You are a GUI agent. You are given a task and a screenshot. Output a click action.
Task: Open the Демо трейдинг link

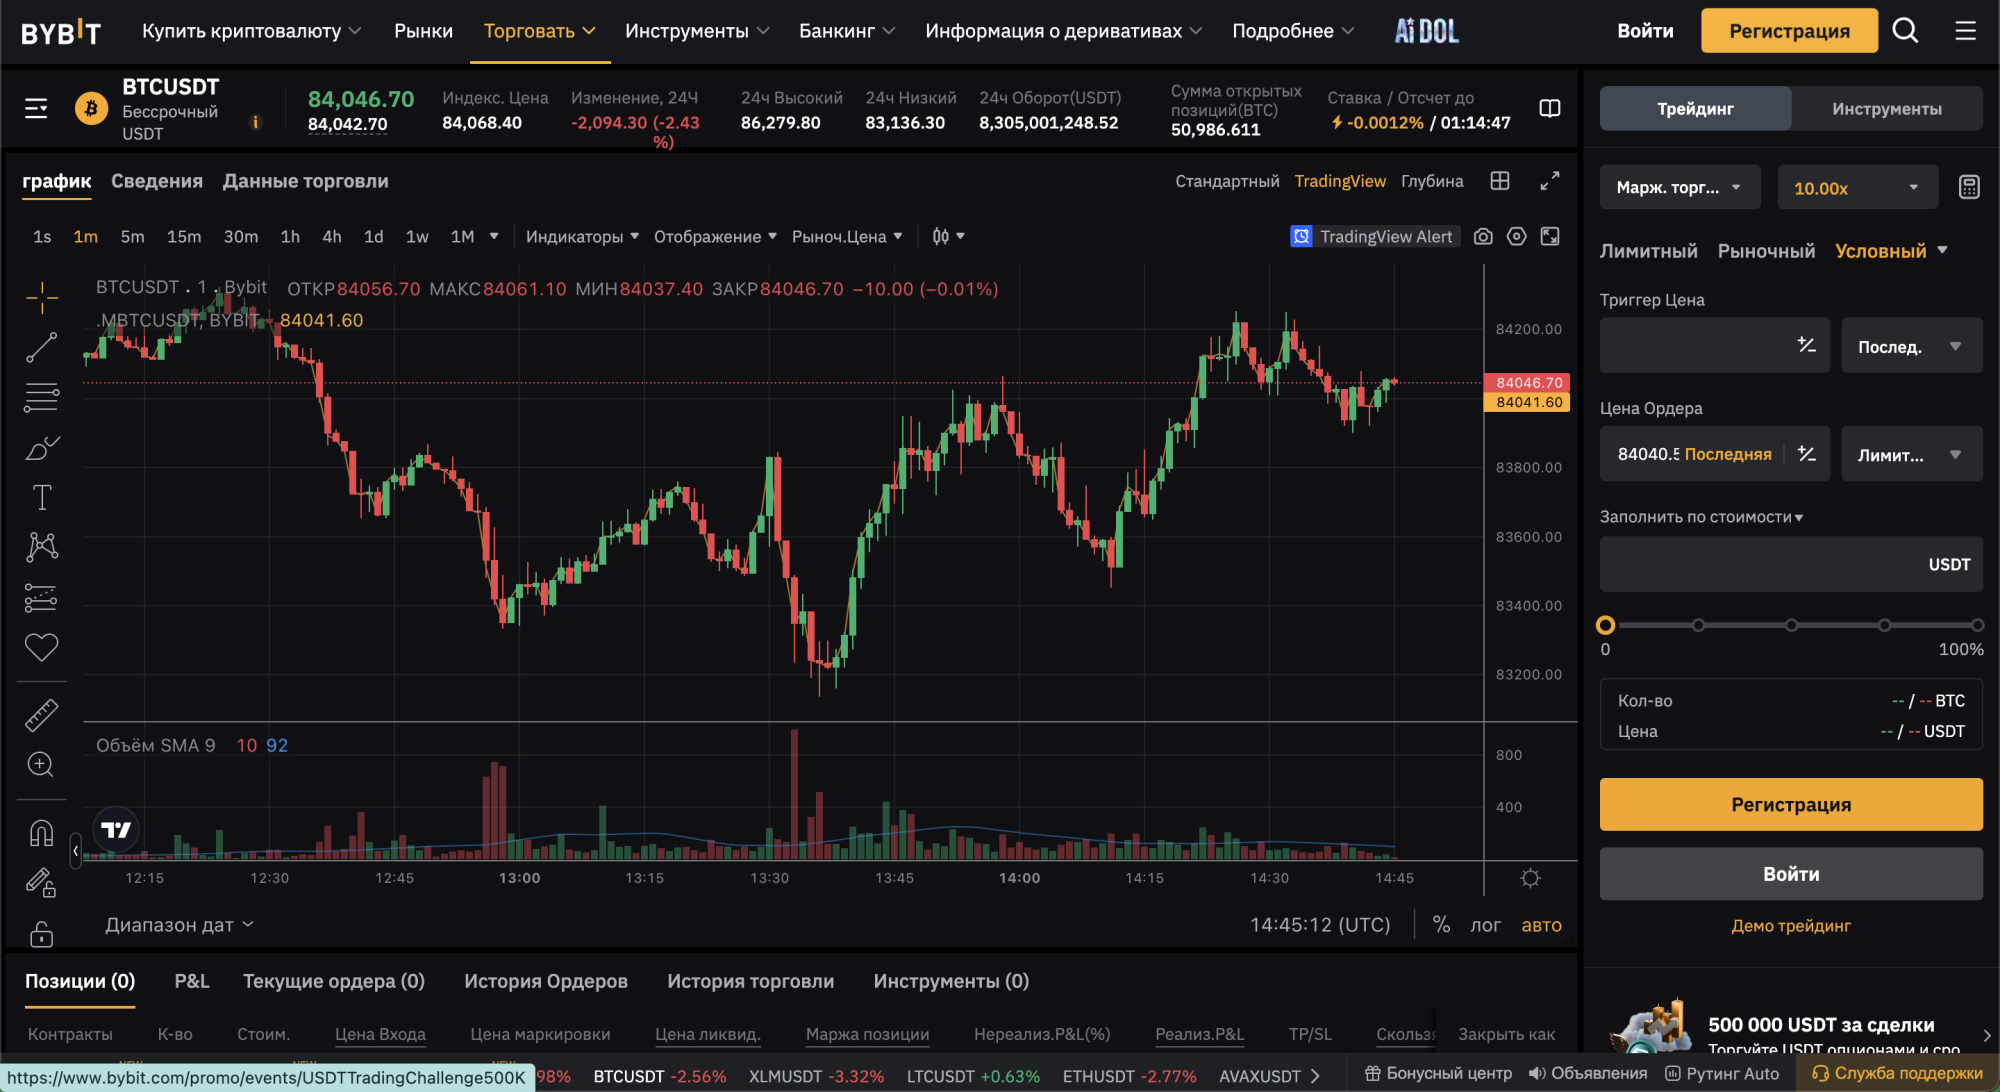(x=1790, y=926)
